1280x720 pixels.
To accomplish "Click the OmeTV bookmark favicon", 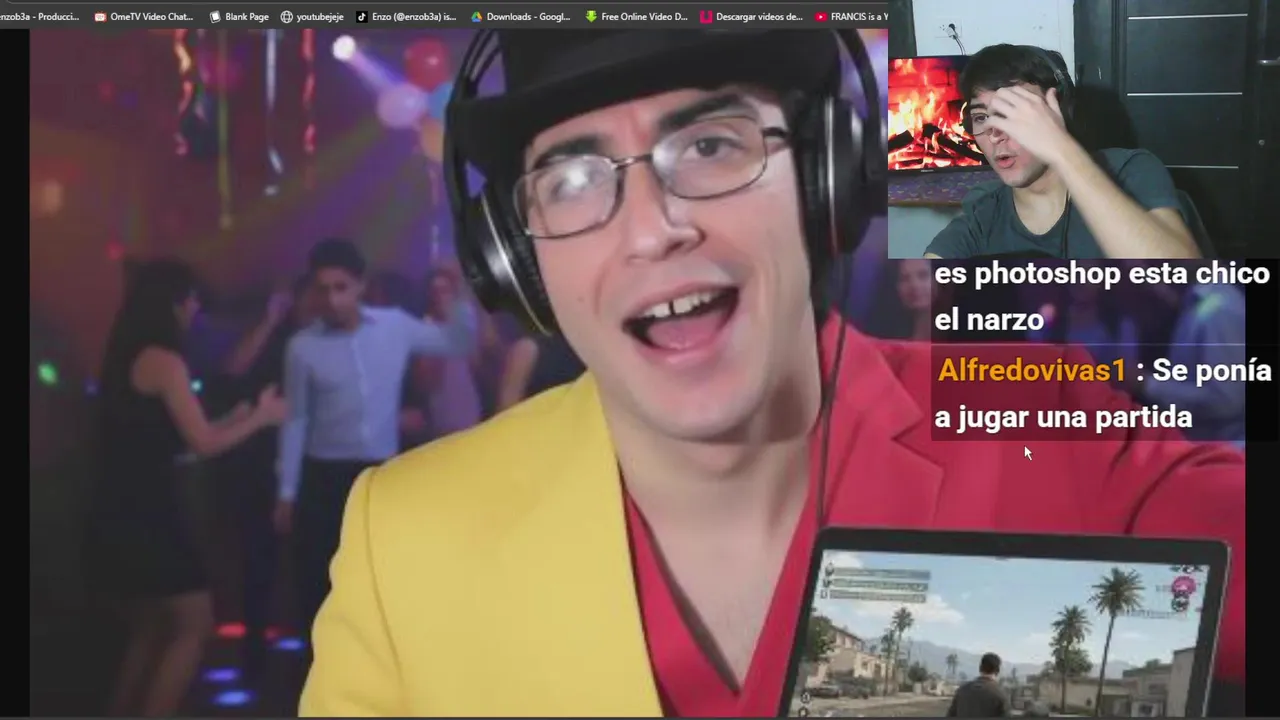I will (x=100, y=16).
